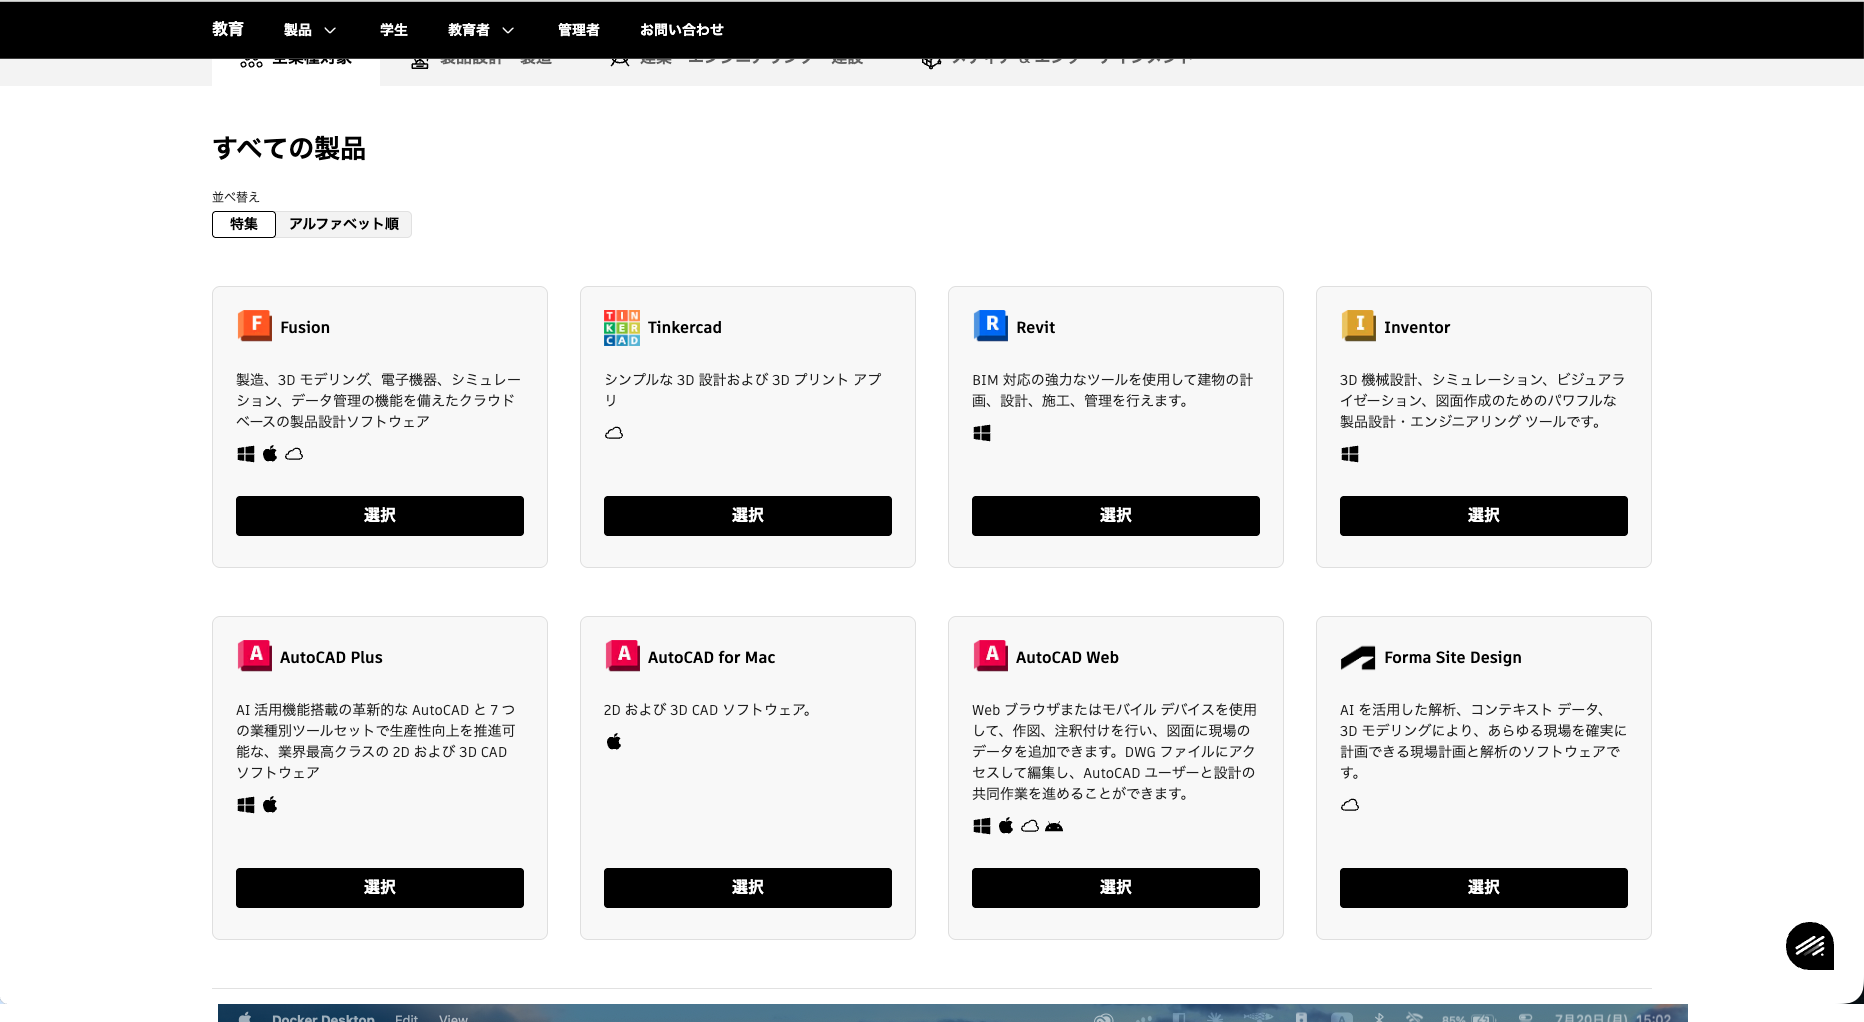Expand the 教育者 dropdown in navigation
Screen dimensions: 1864x1022
click(481, 30)
